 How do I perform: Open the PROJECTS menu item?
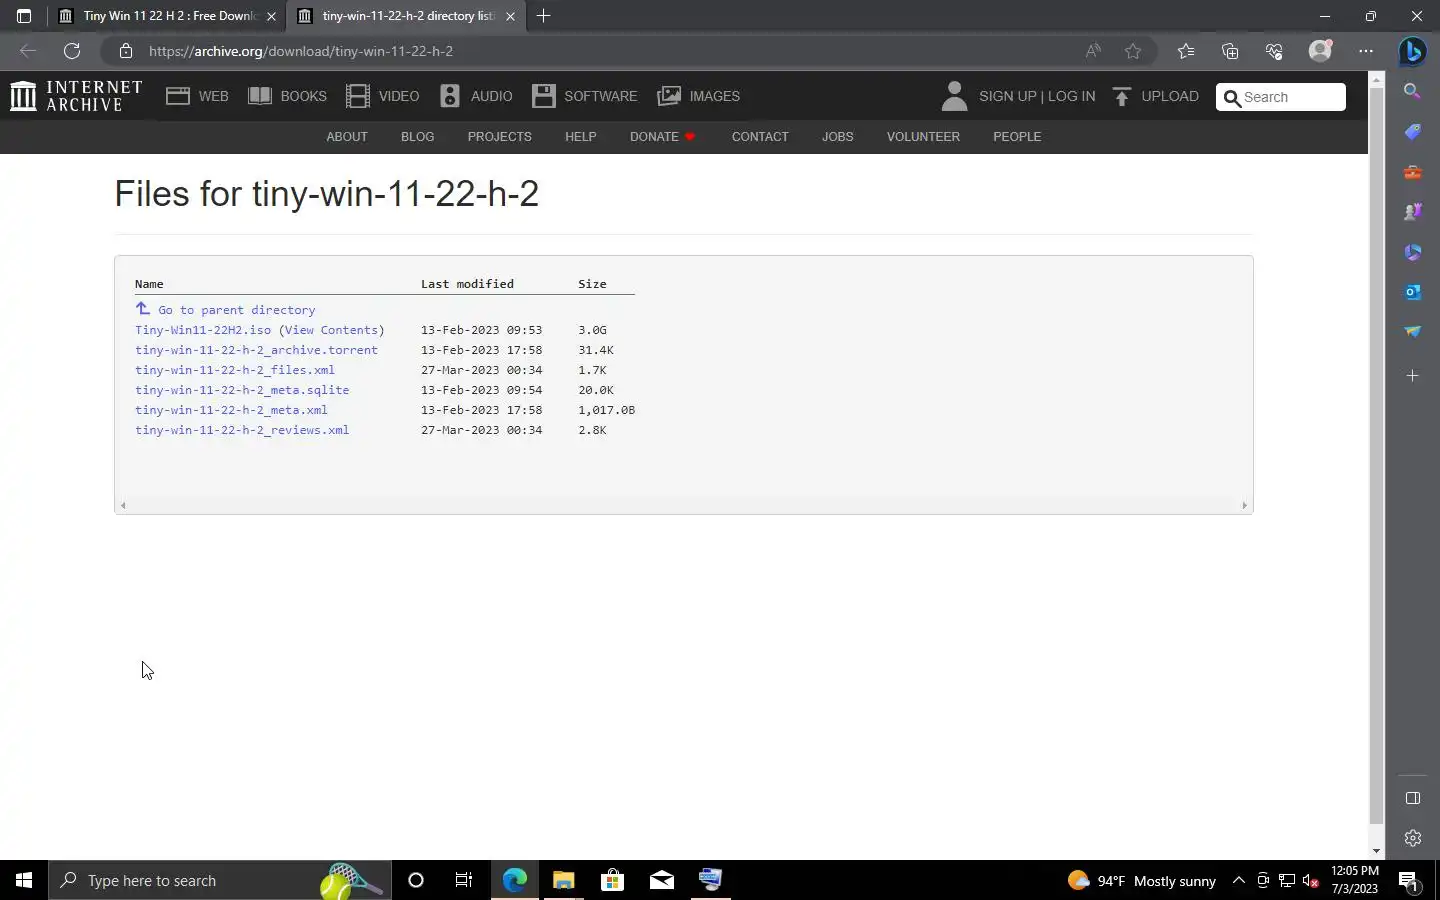500,136
